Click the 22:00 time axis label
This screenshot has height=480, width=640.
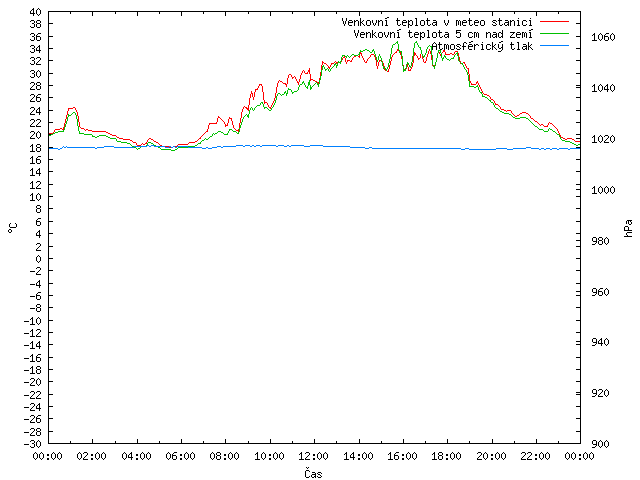(x=535, y=456)
